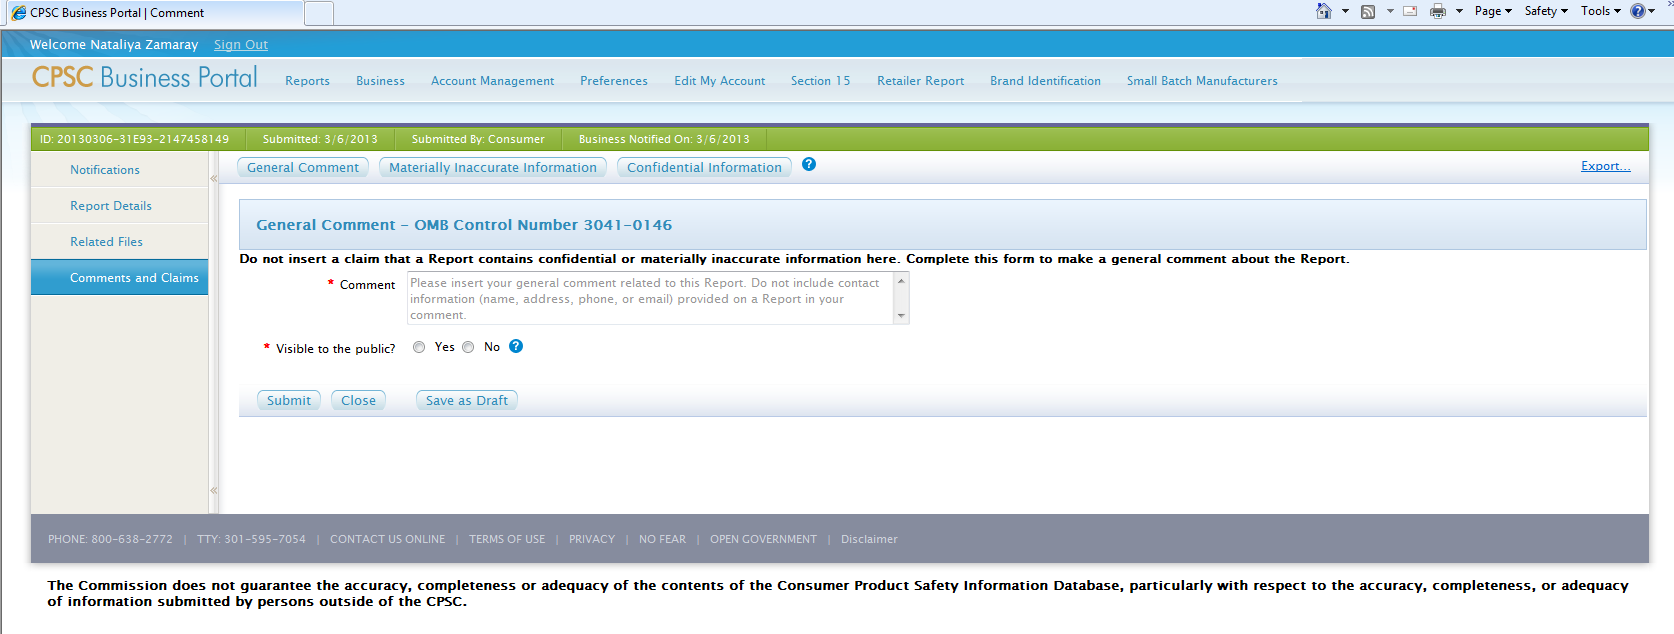Open a new blank browser tab
Screen dimensions: 1674x634
point(318,13)
